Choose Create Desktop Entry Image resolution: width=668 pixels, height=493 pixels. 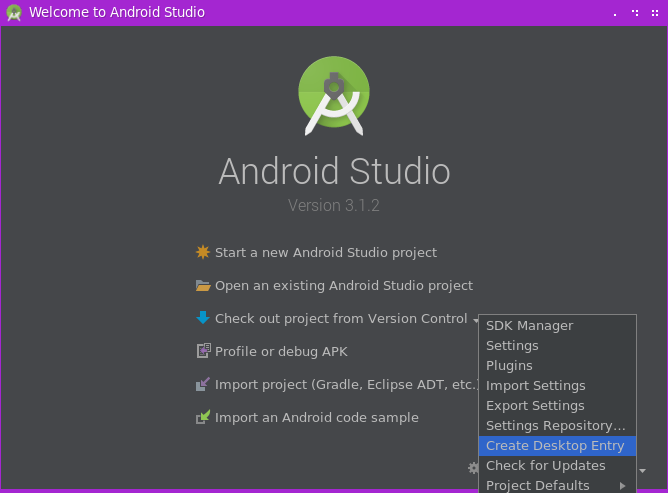click(x=557, y=446)
